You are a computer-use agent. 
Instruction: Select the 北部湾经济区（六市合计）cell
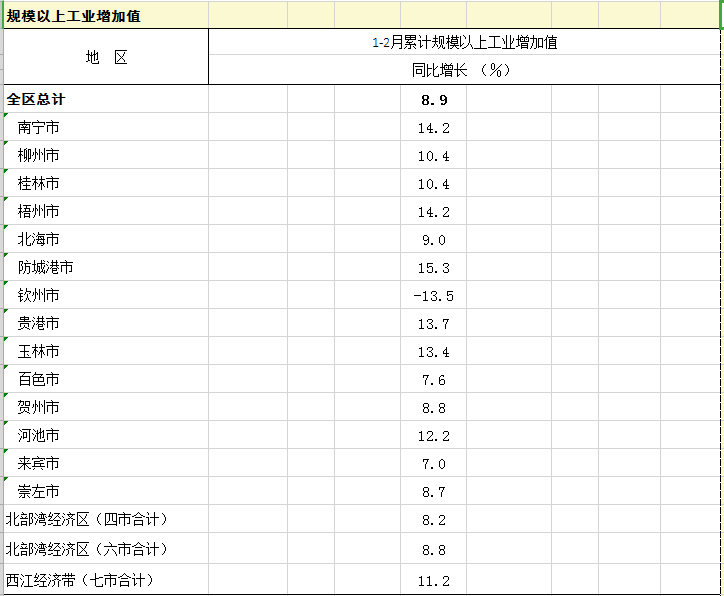coord(106,549)
